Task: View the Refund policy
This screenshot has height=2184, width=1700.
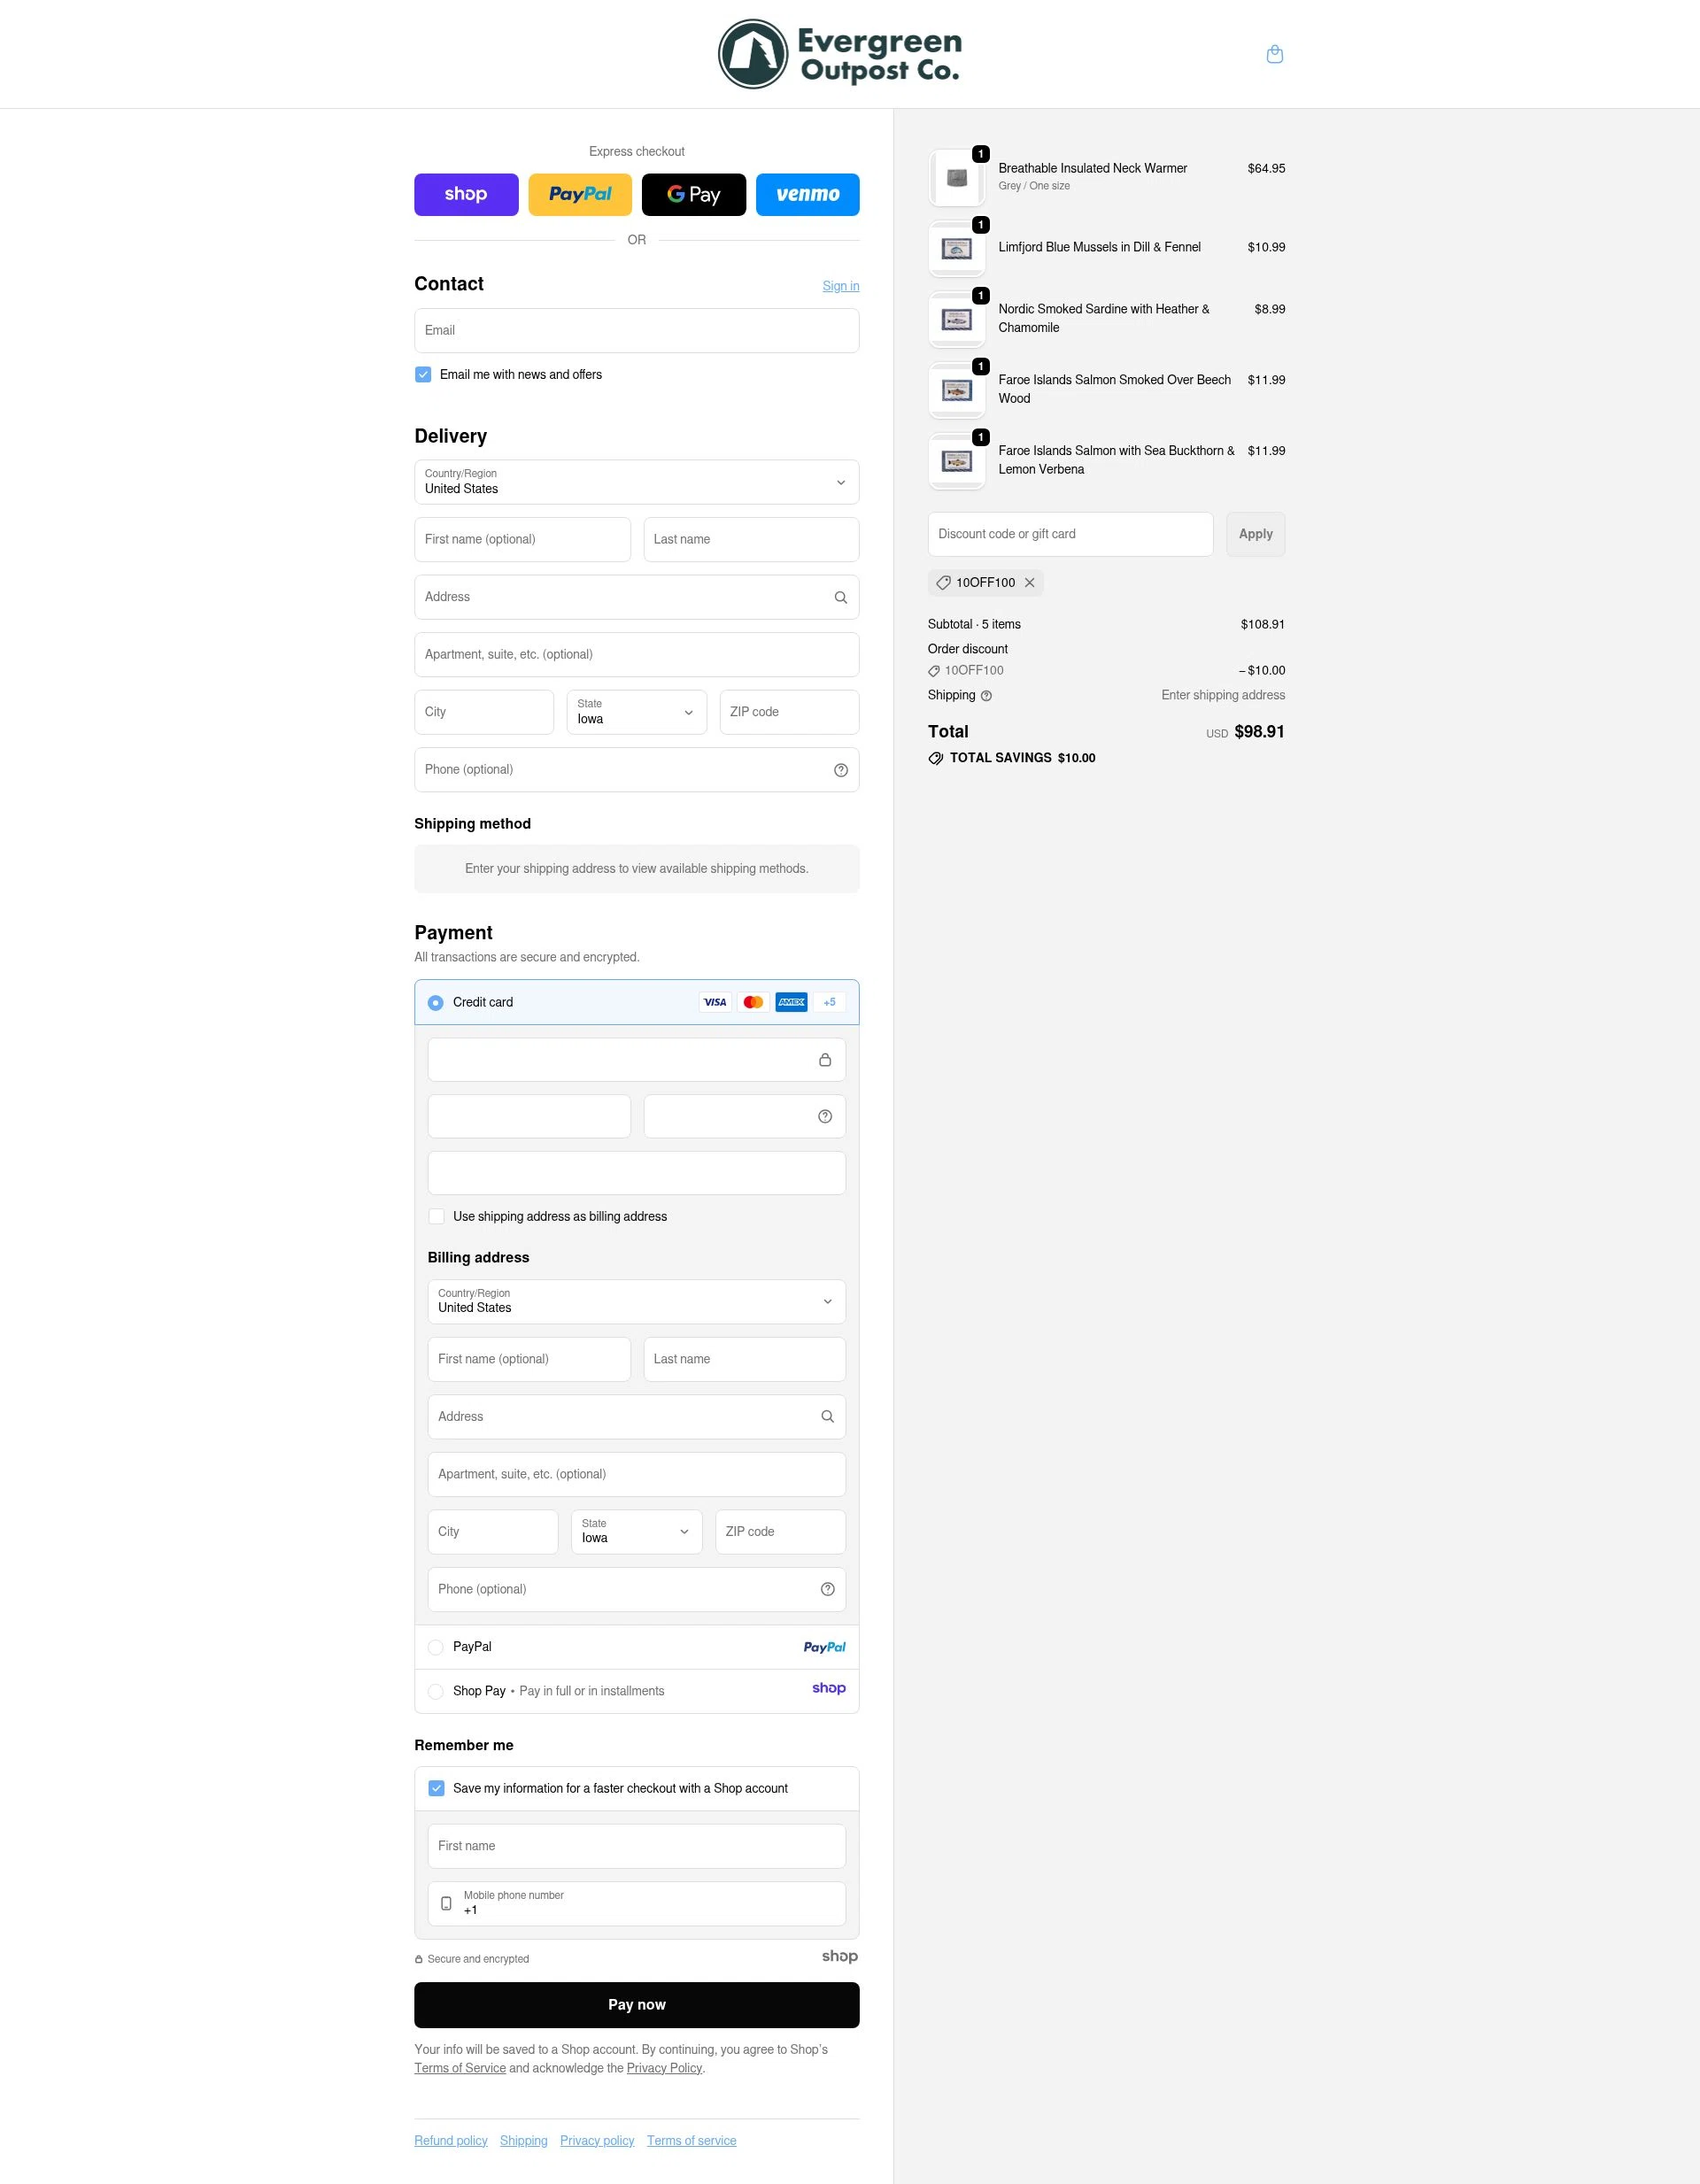Action: pos(450,2140)
